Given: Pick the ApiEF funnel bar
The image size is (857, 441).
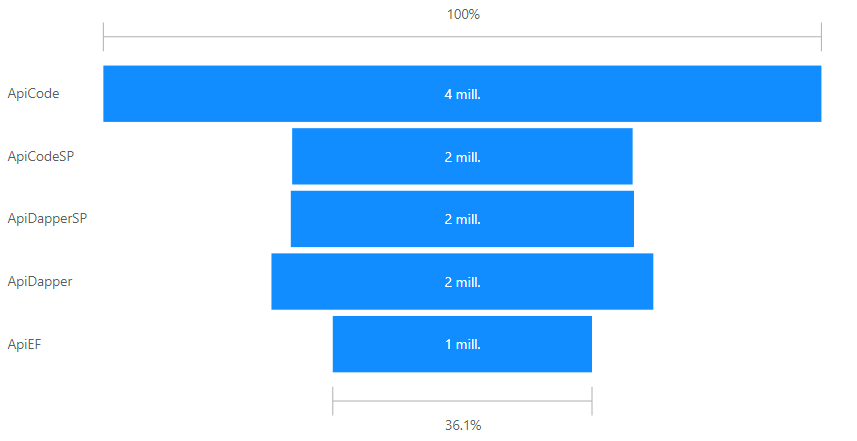Looking at the screenshot, I should 390,344.
